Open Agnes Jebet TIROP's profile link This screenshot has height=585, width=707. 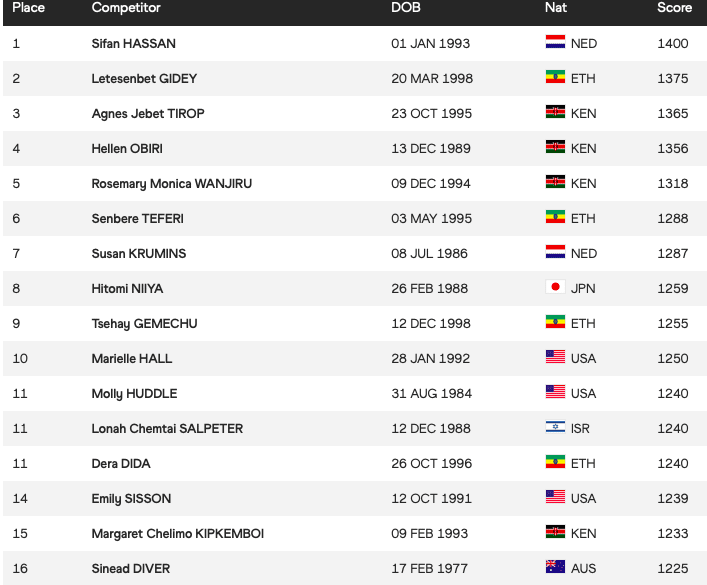[x=148, y=113]
